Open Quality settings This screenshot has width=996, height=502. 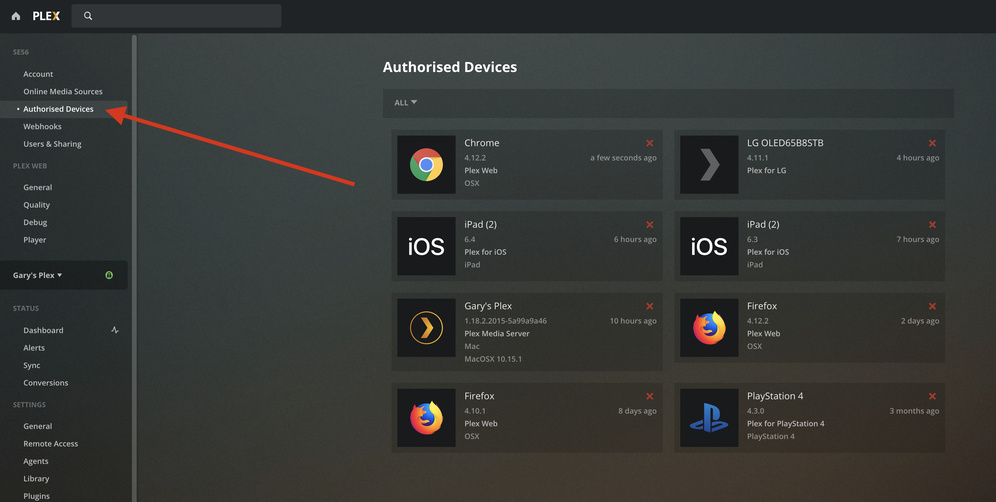(x=36, y=205)
